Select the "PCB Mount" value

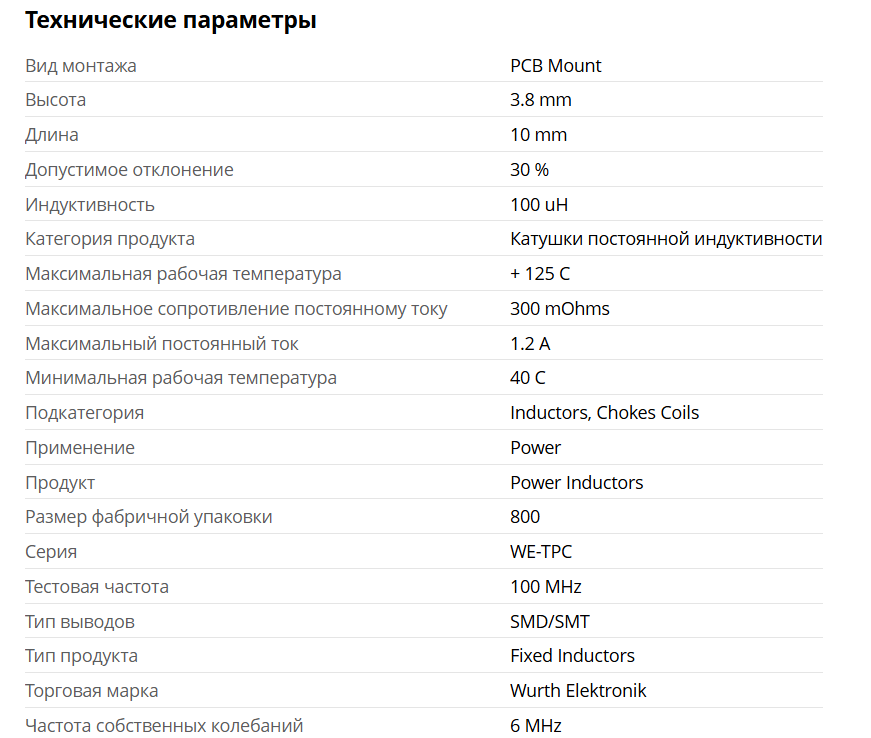tap(556, 66)
